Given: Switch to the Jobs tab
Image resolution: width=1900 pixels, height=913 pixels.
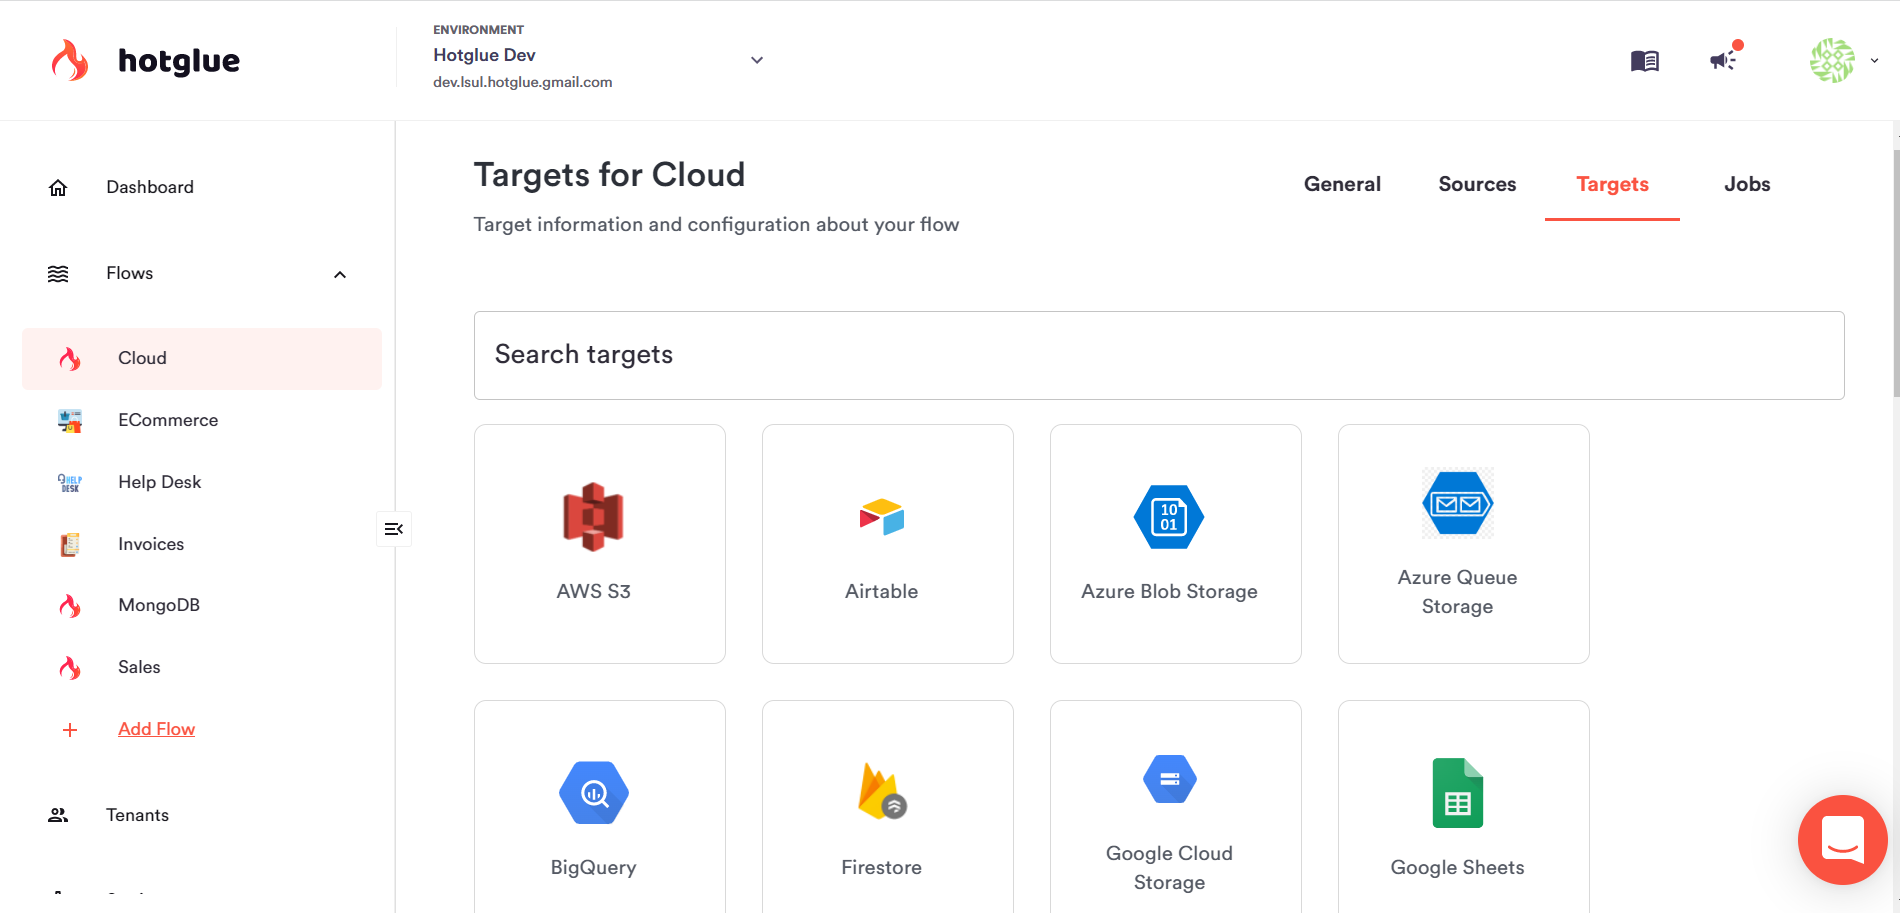Looking at the screenshot, I should point(1747,184).
